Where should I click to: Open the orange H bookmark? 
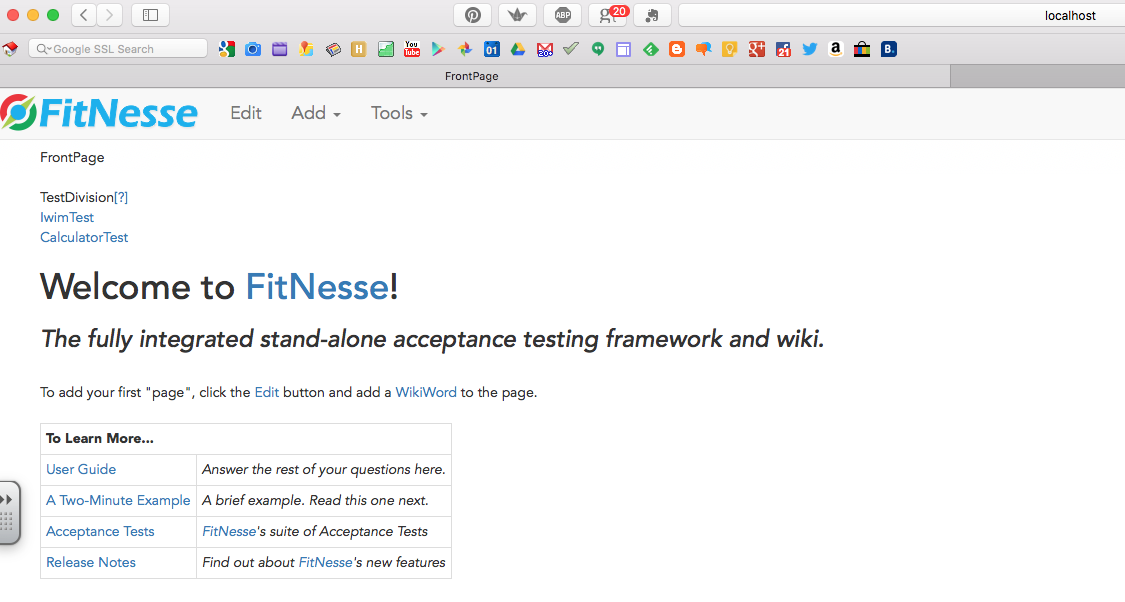pos(359,49)
